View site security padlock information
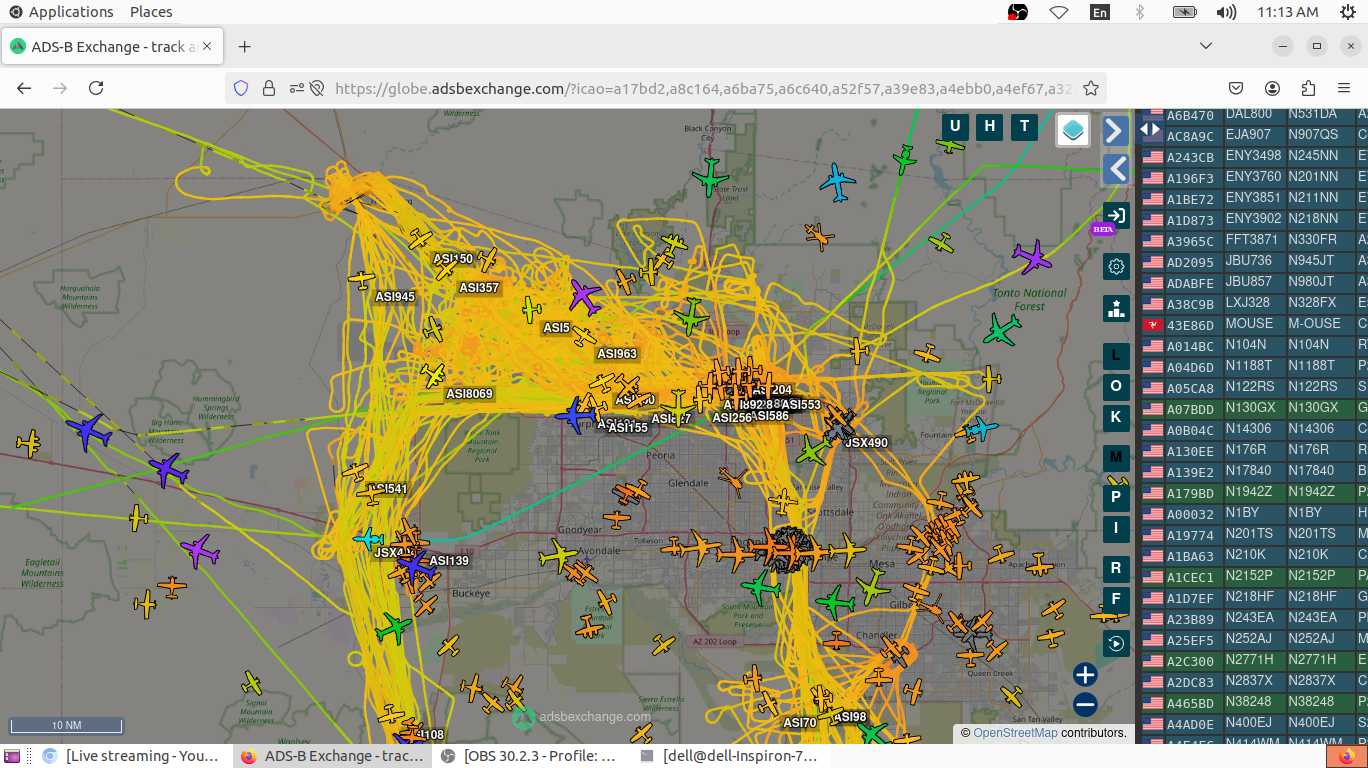The image size is (1368, 768). point(269,88)
